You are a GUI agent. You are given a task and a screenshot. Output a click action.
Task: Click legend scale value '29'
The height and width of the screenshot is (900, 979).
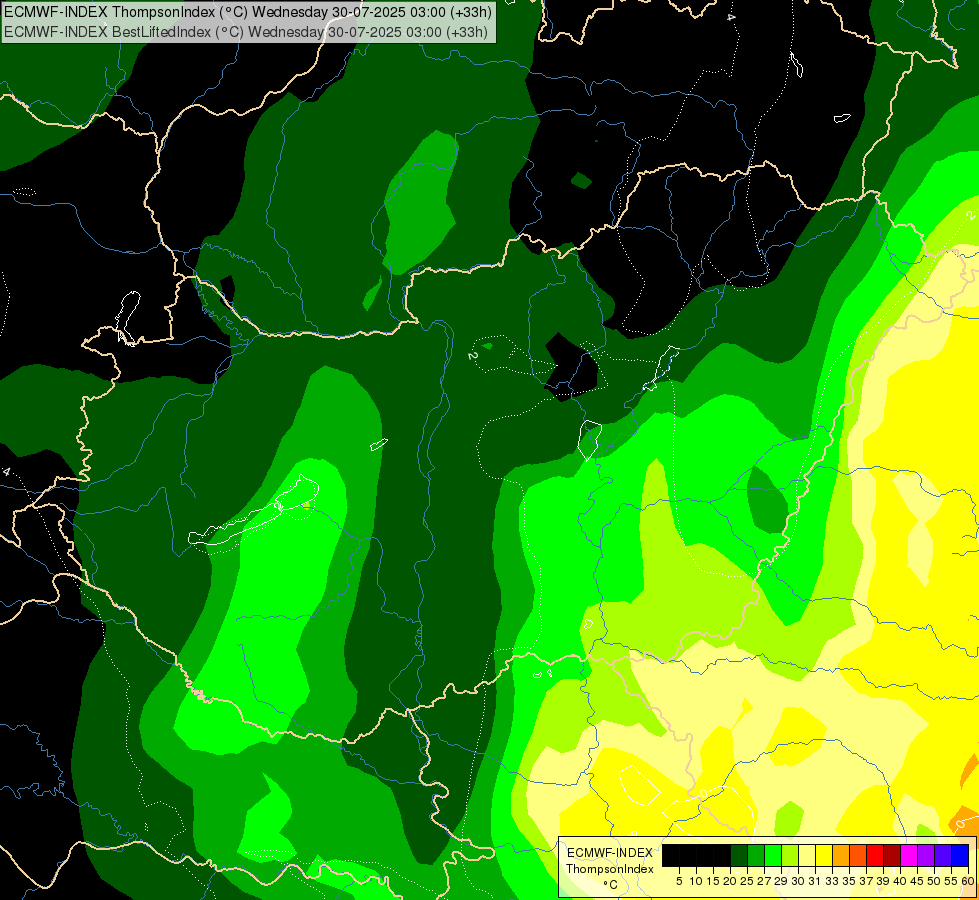pyautogui.click(x=781, y=881)
